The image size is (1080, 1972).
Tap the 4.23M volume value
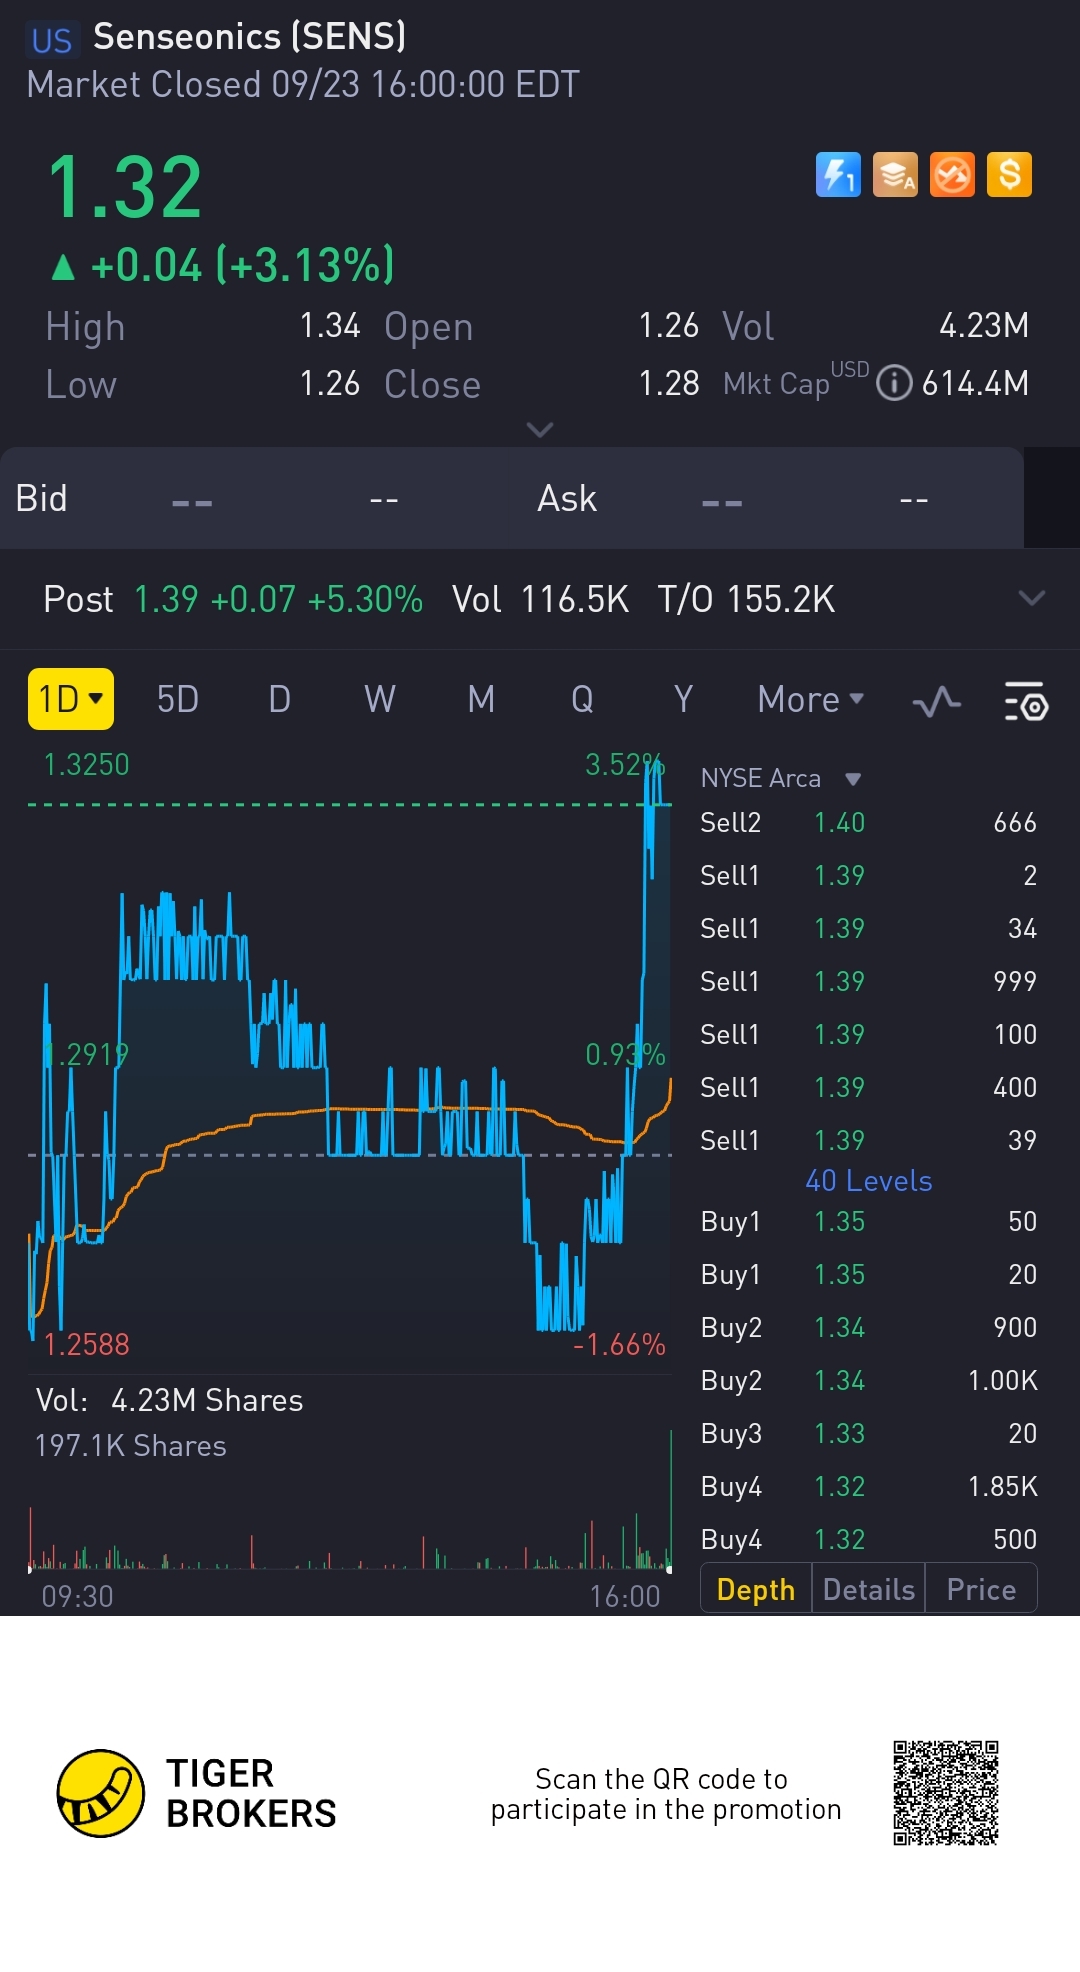click(x=984, y=325)
